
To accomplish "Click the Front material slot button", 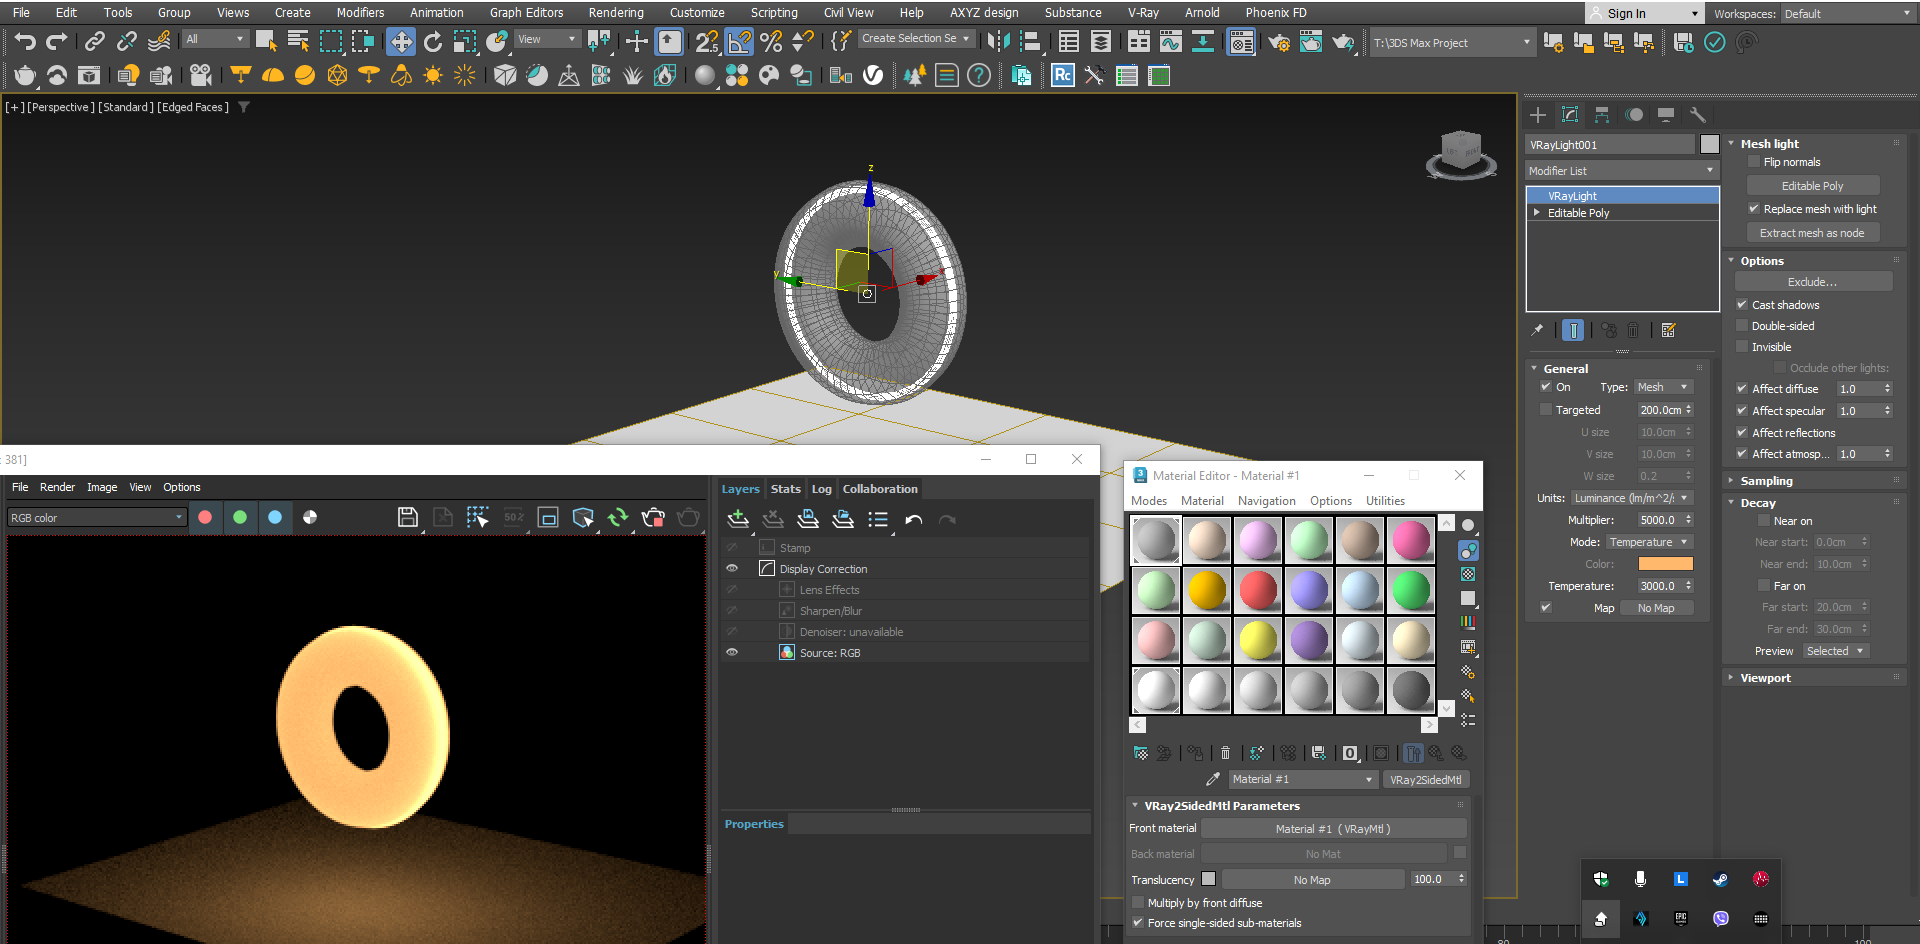I will (x=1333, y=829).
